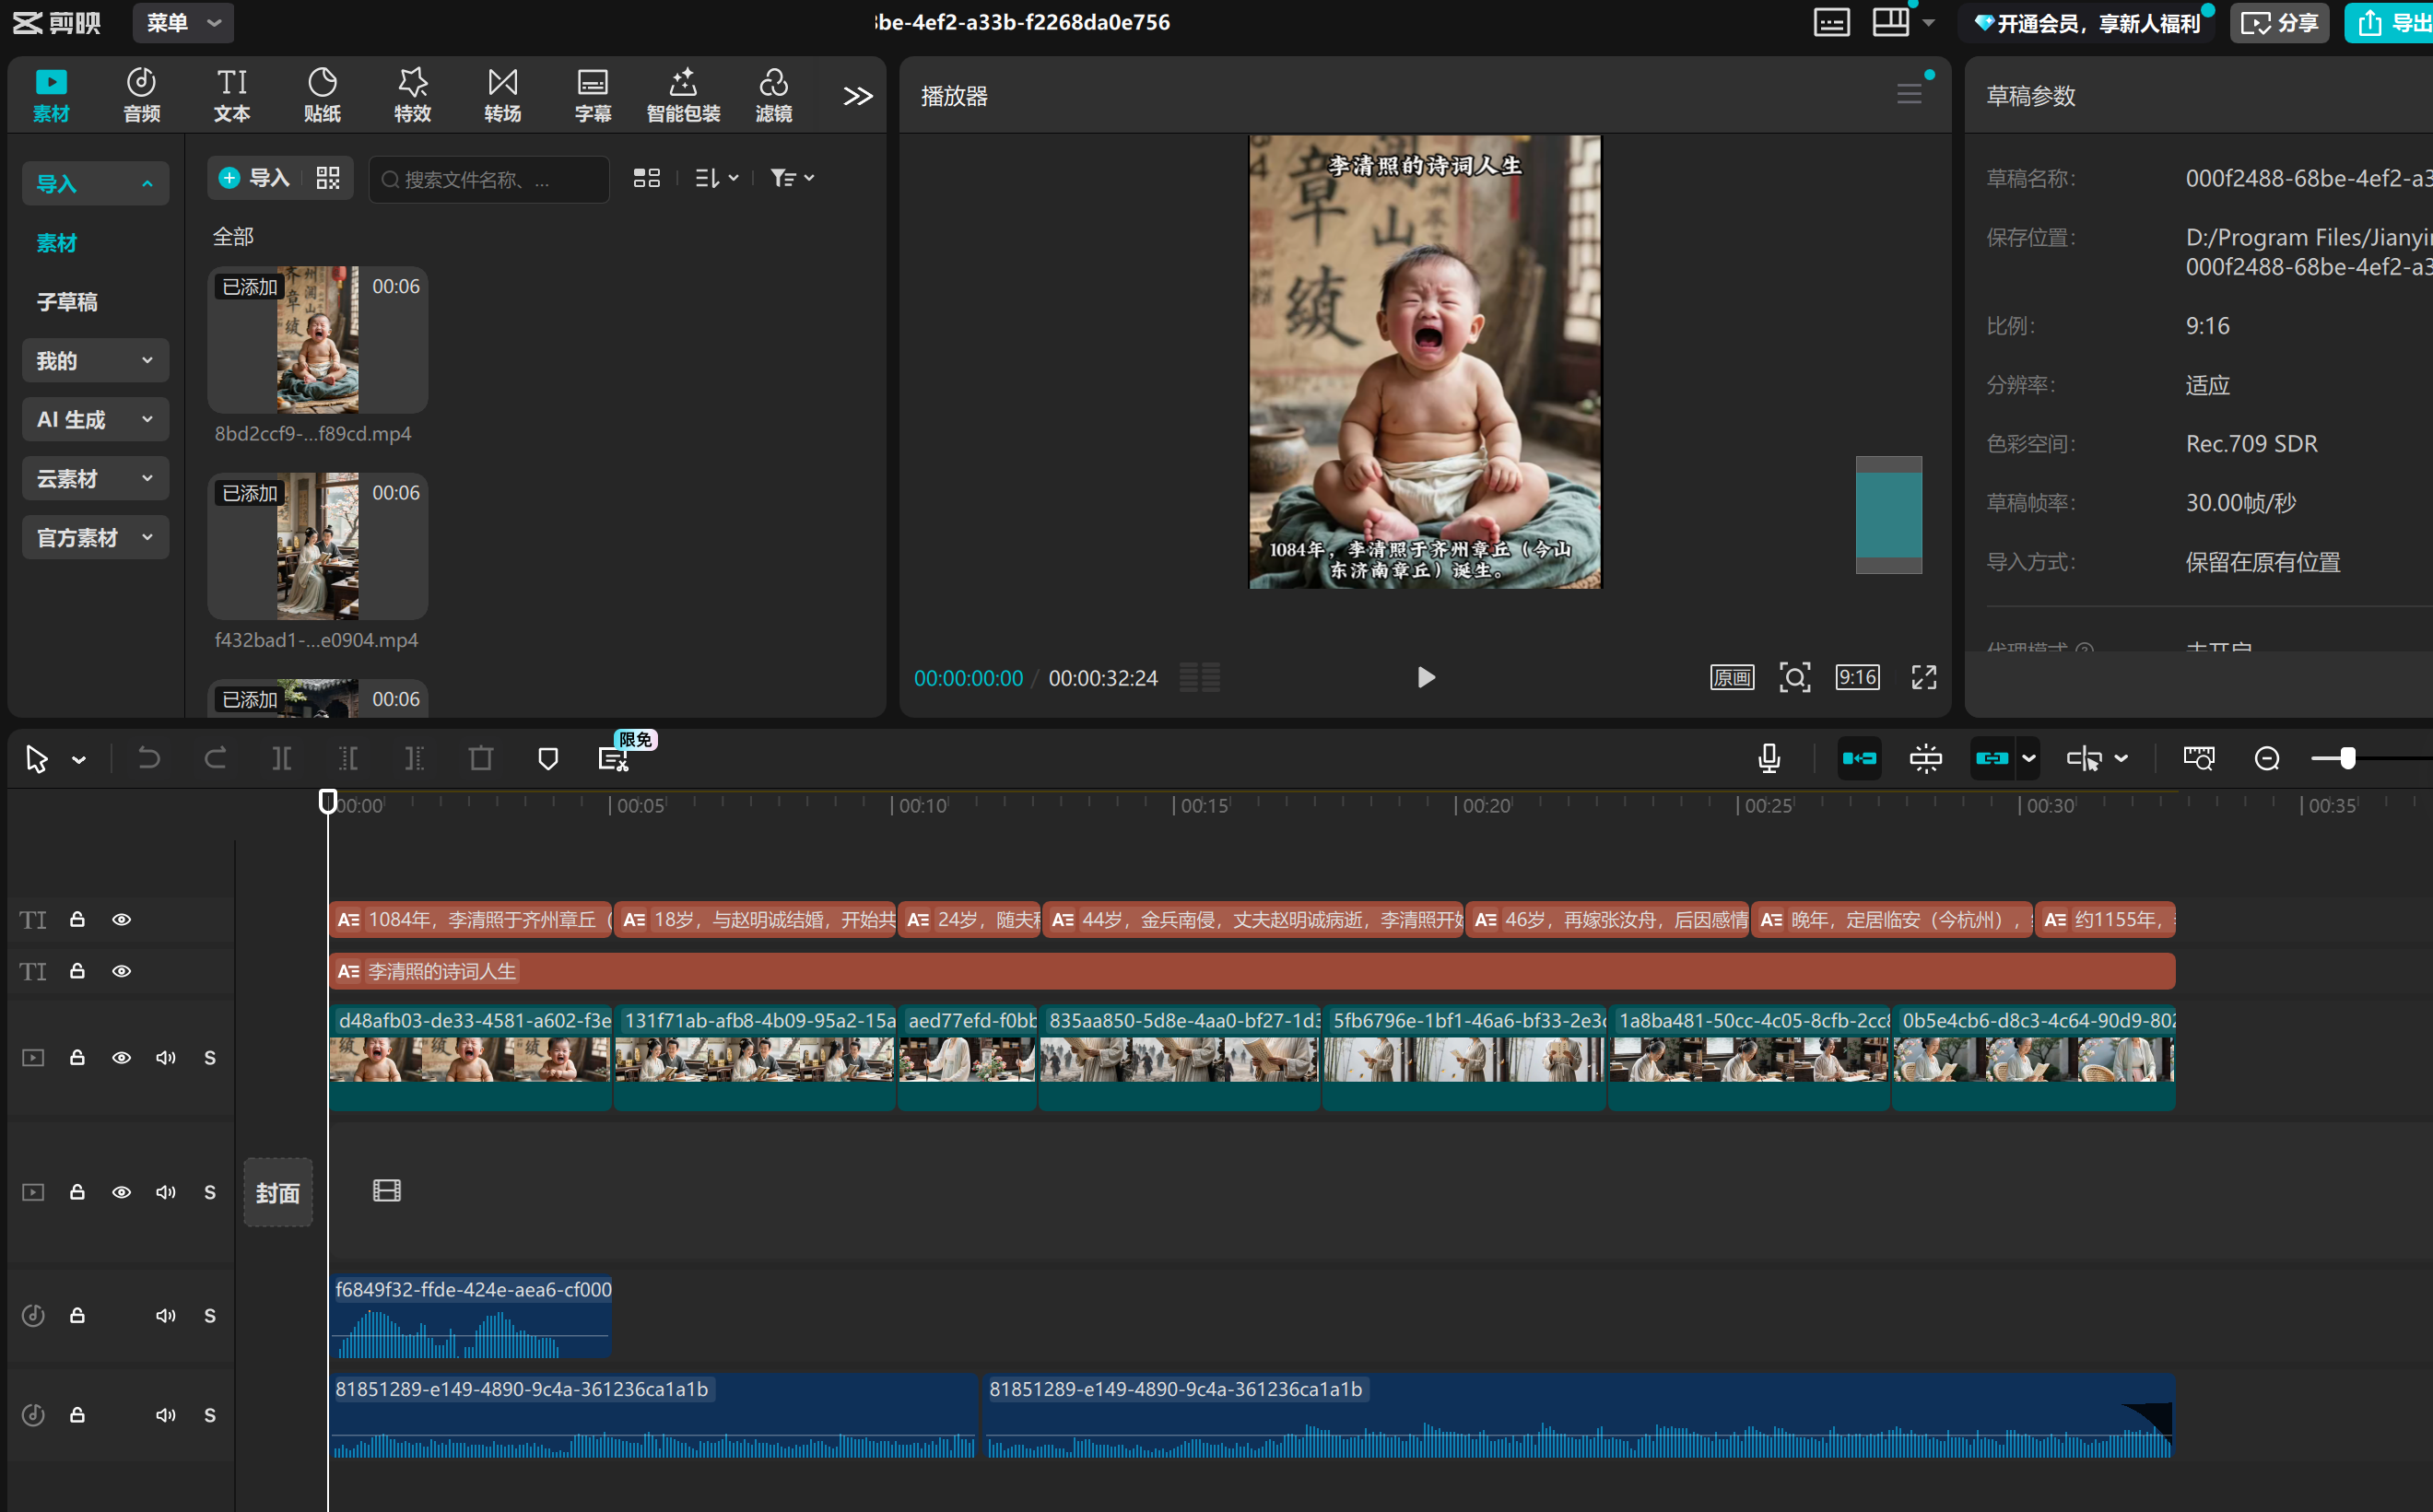Click the timeline zoom-out minus icon
This screenshot has height=1512, width=2433.
2267,758
